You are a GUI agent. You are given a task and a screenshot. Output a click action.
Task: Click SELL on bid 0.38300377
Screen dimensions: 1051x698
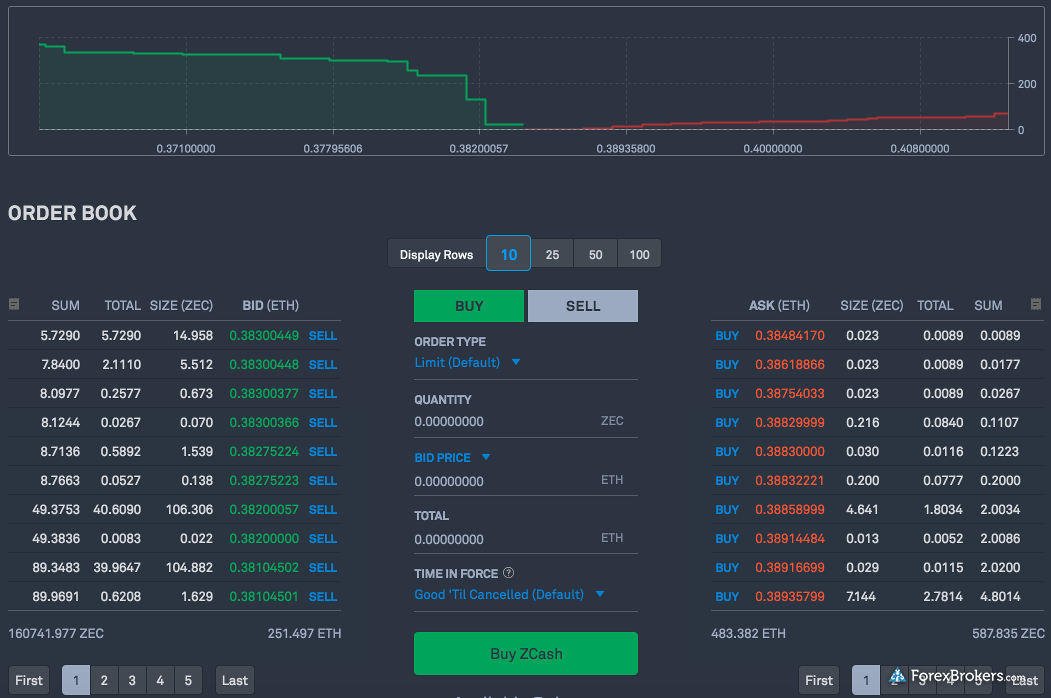pos(322,394)
